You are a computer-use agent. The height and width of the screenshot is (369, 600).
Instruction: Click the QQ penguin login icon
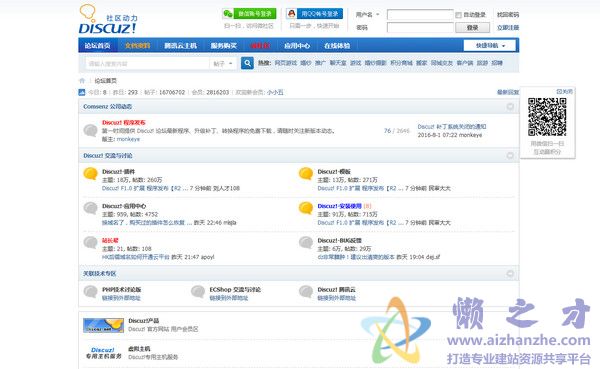coord(292,14)
